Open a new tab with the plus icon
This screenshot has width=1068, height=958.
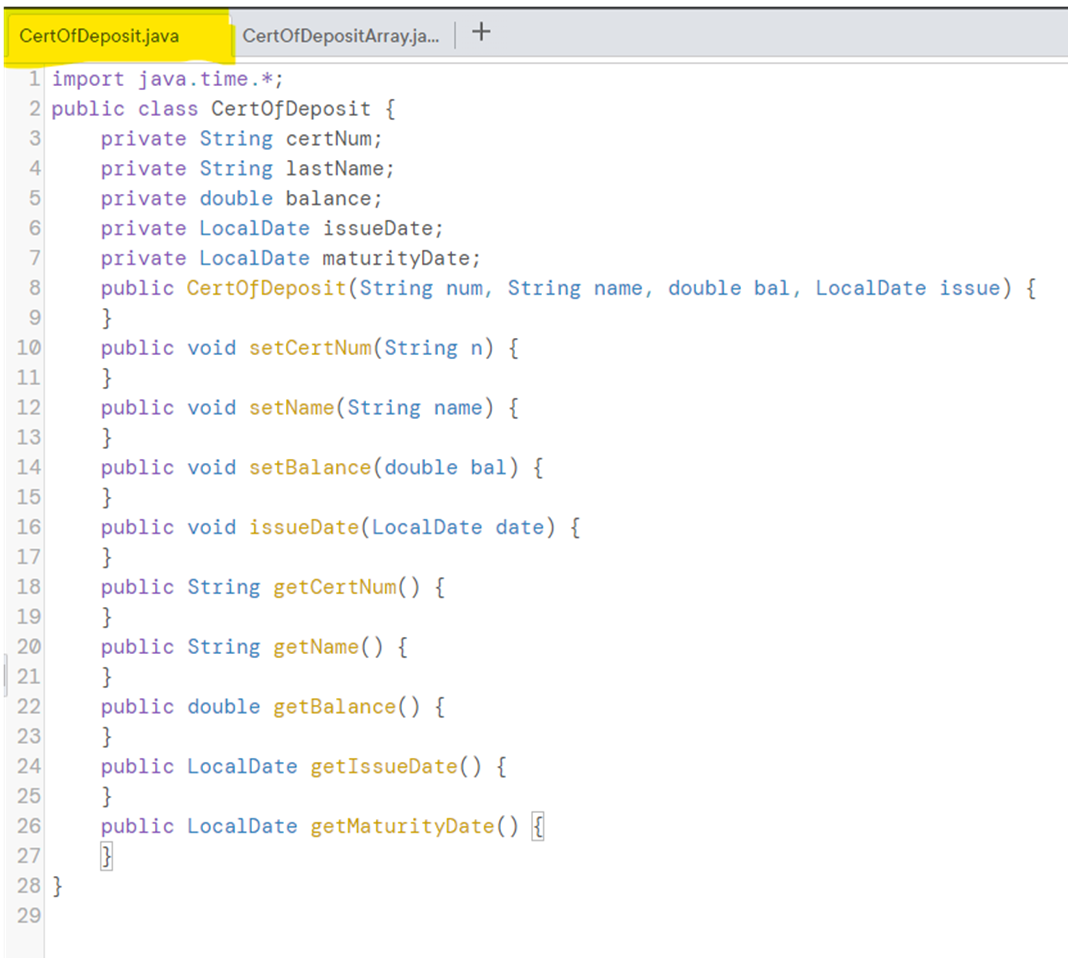[480, 32]
